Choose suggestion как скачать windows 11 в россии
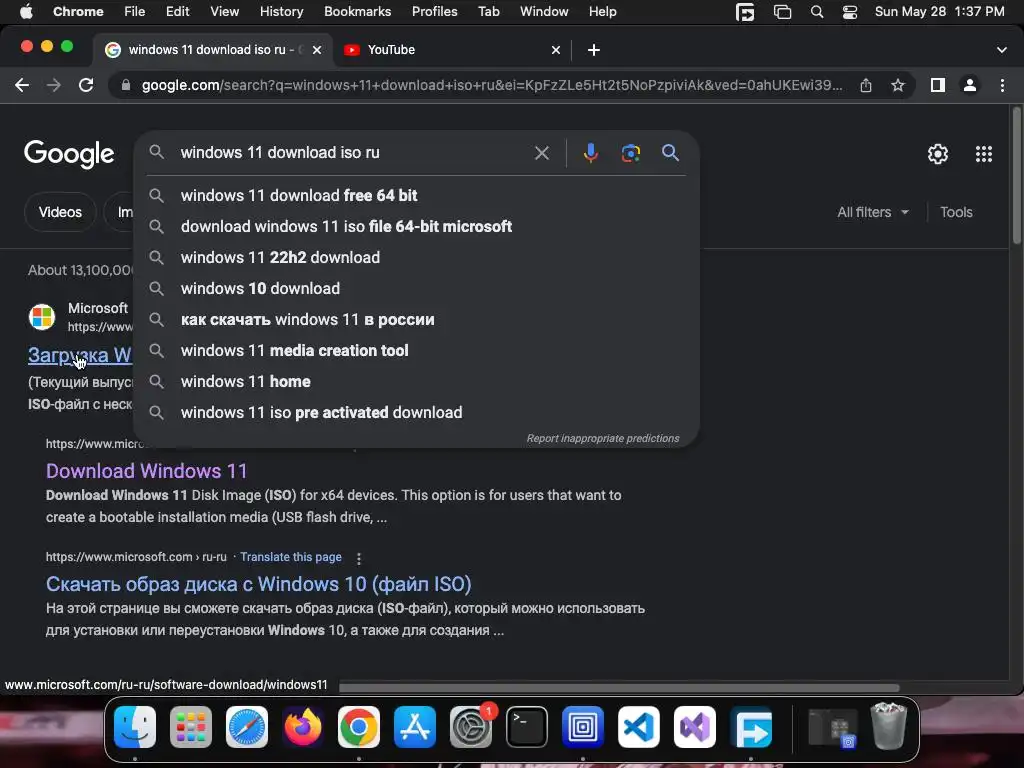The image size is (1024, 768). point(416,319)
